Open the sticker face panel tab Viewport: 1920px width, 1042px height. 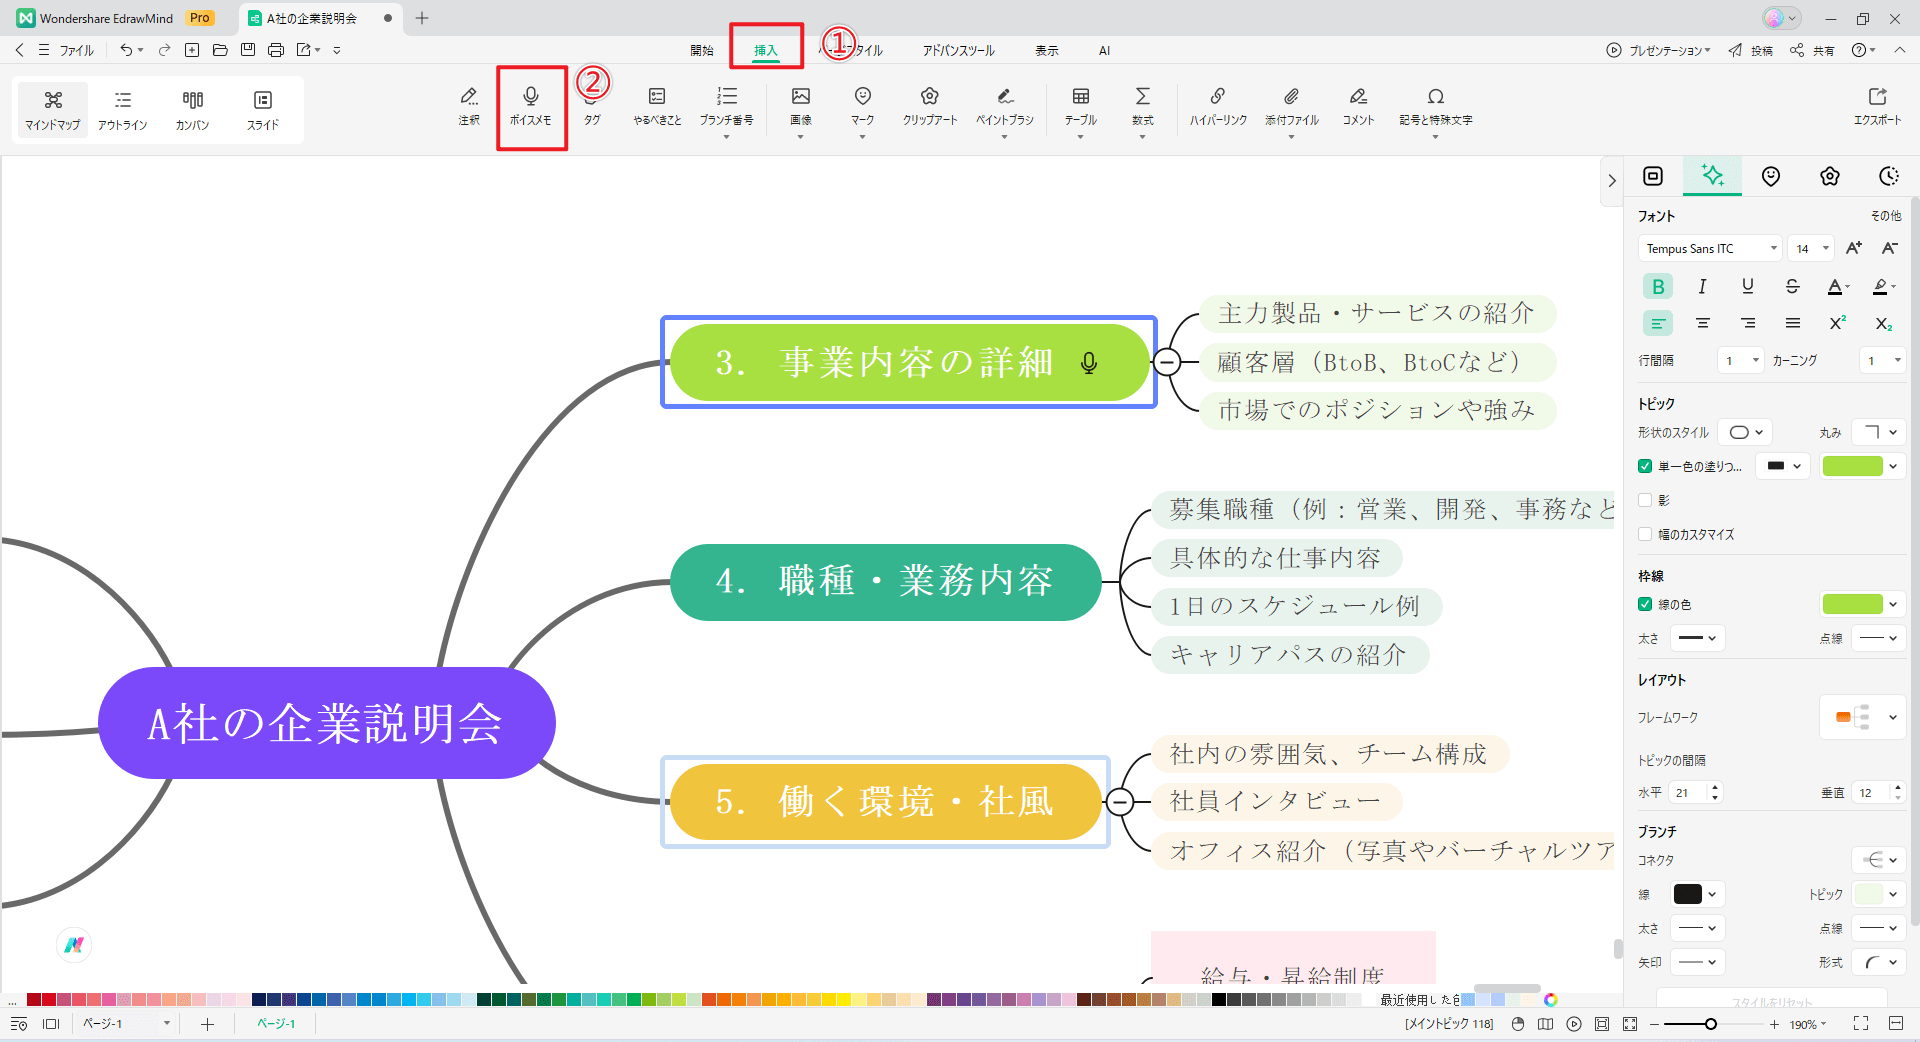click(1771, 176)
